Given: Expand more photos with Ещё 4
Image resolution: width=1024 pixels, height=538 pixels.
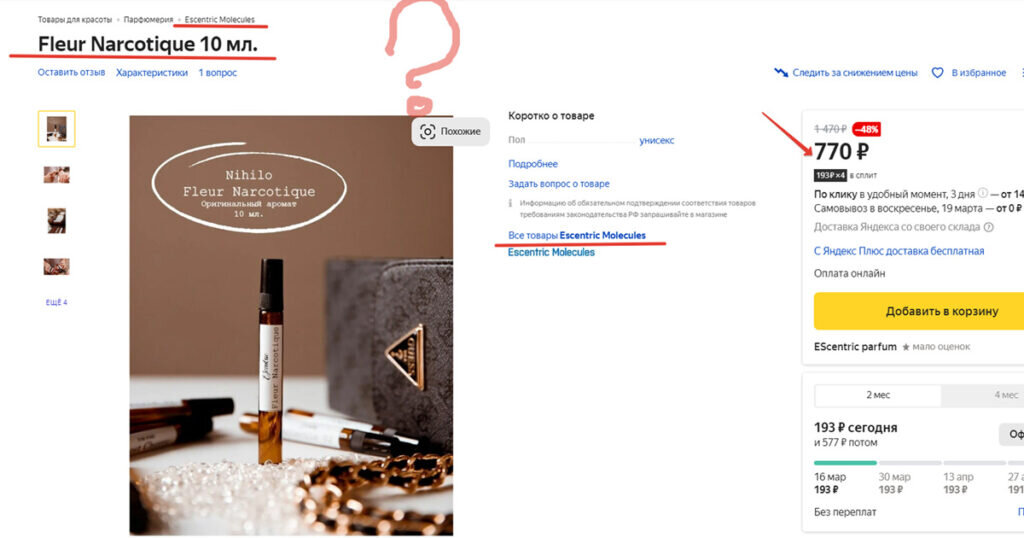Looking at the screenshot, I should pos(56,302).
